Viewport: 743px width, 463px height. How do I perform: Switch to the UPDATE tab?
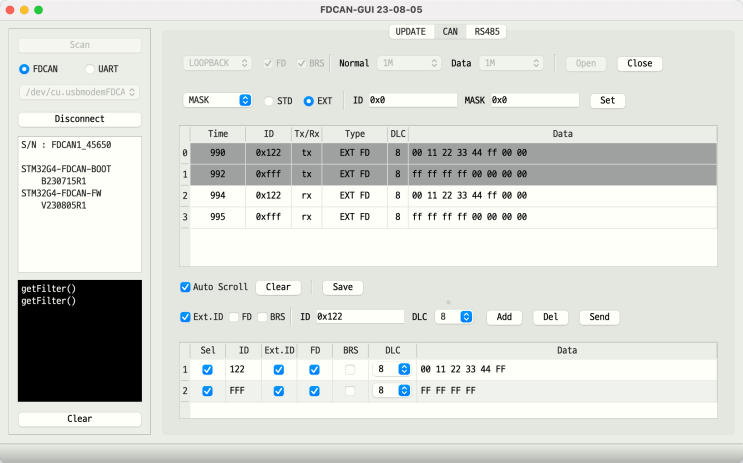coord(411,32)
